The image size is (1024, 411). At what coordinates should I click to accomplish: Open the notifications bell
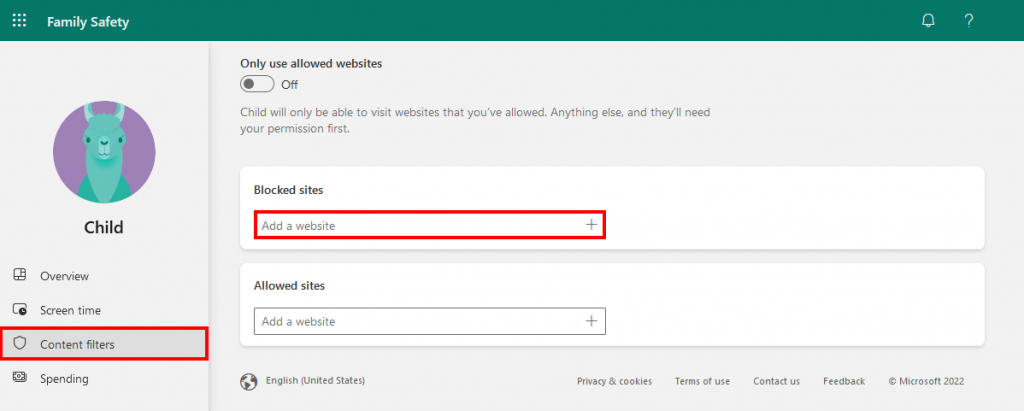tap(928, 21)
